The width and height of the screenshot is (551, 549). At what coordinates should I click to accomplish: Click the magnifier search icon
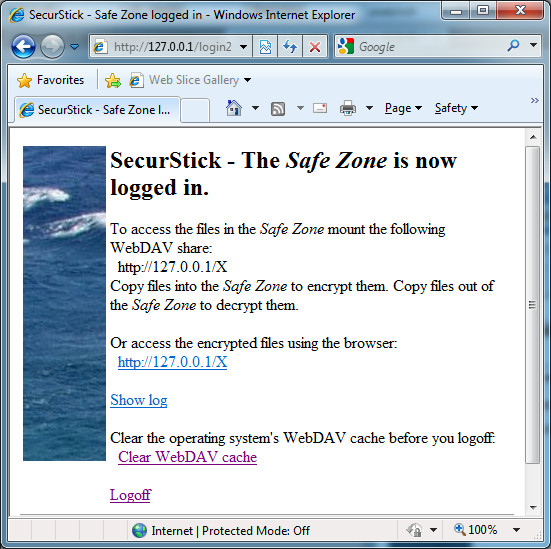pos(513,45)
